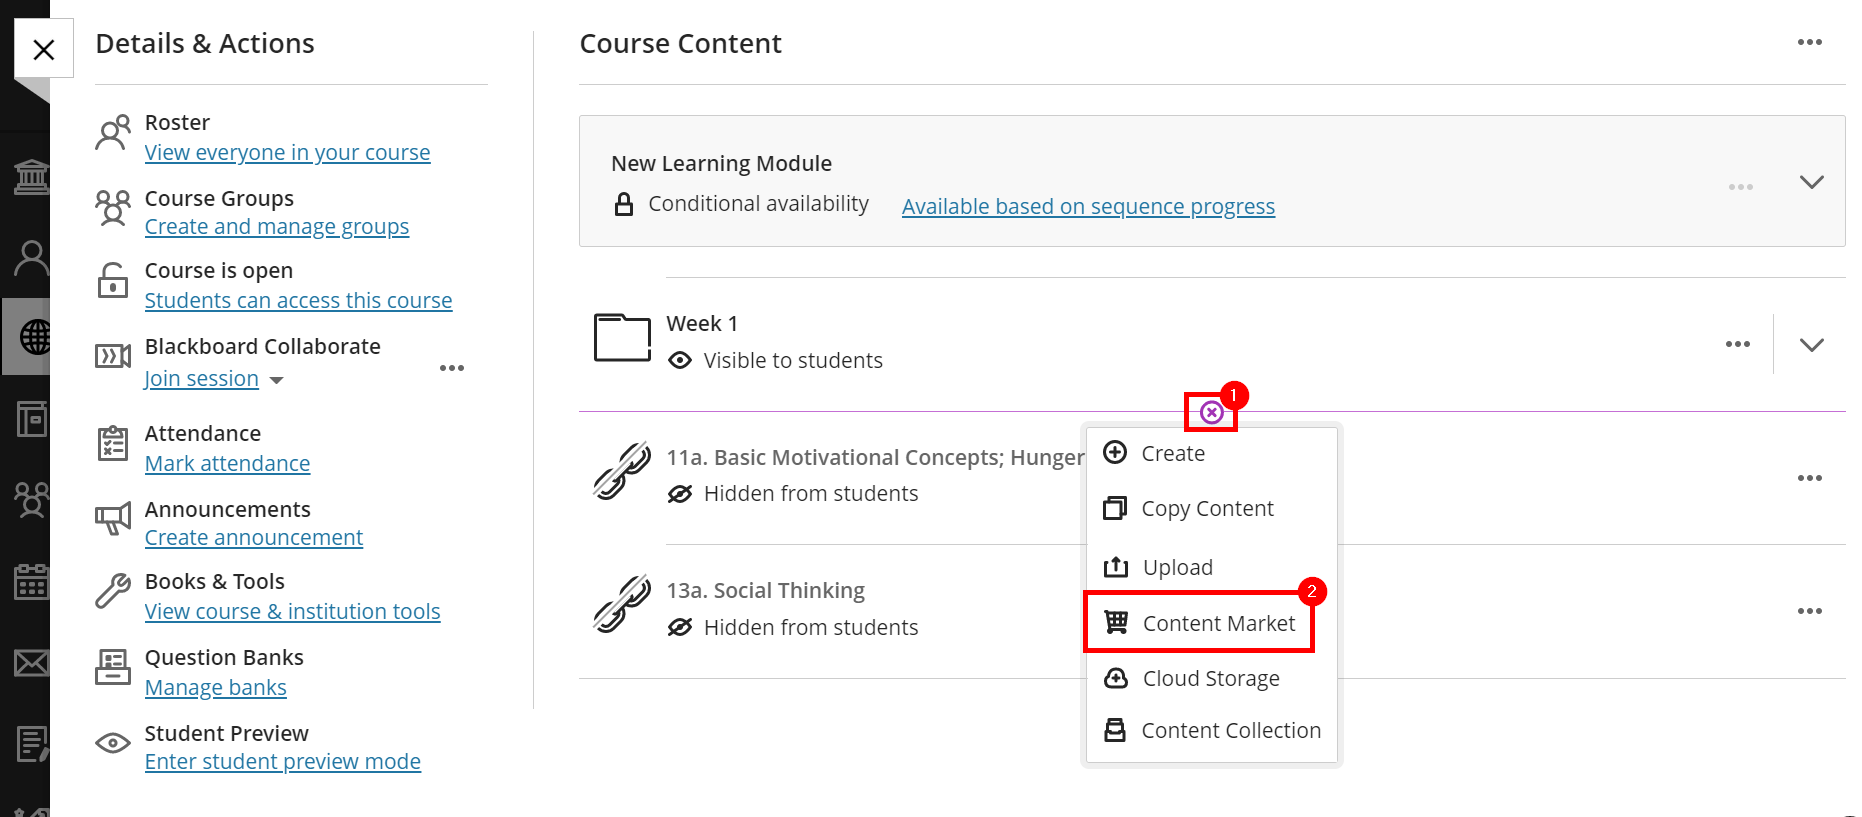Open Course Content options via ellipsis menu

[1810, 42]
